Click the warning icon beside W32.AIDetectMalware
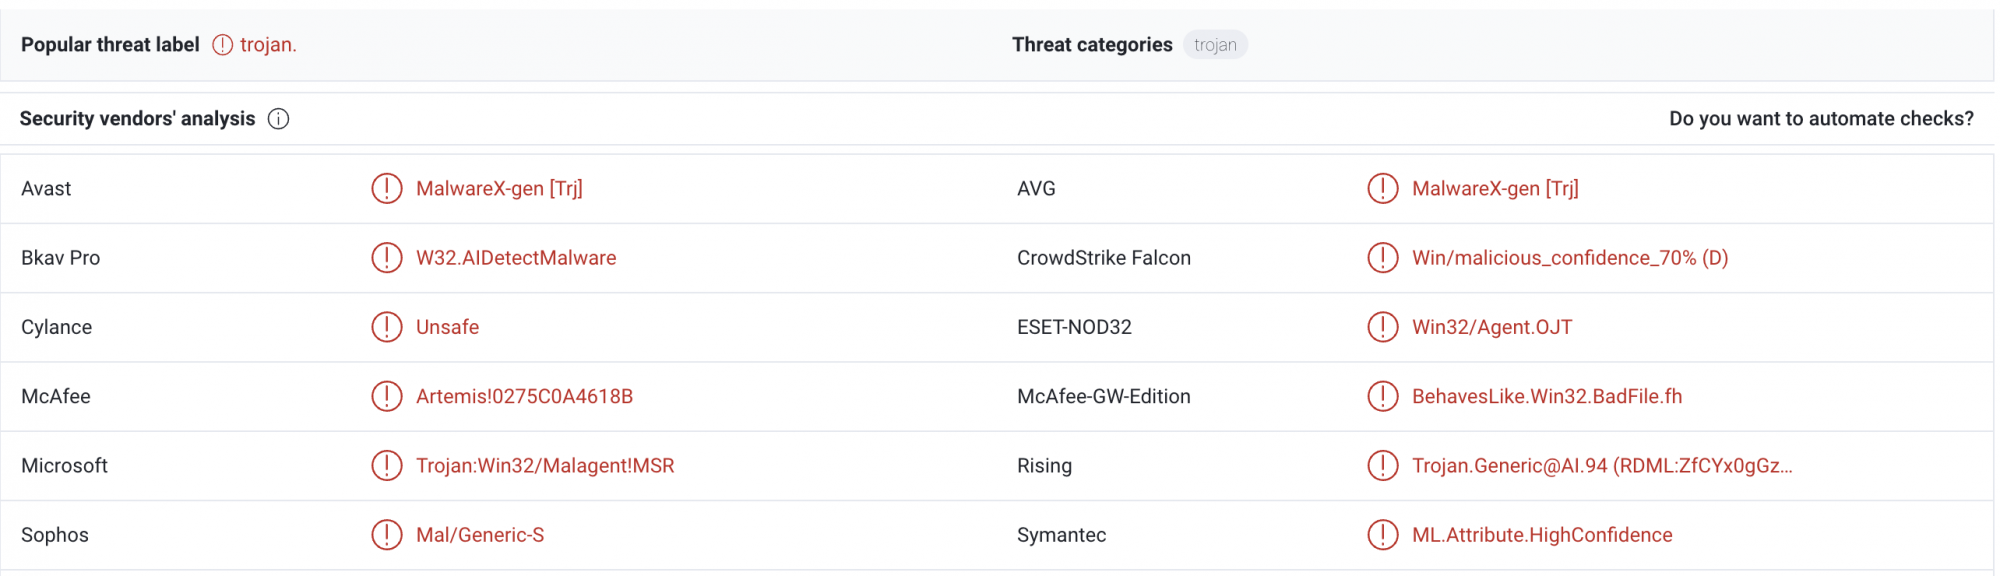The height and width of the screenshot is (576, 2000). (387, 258)
